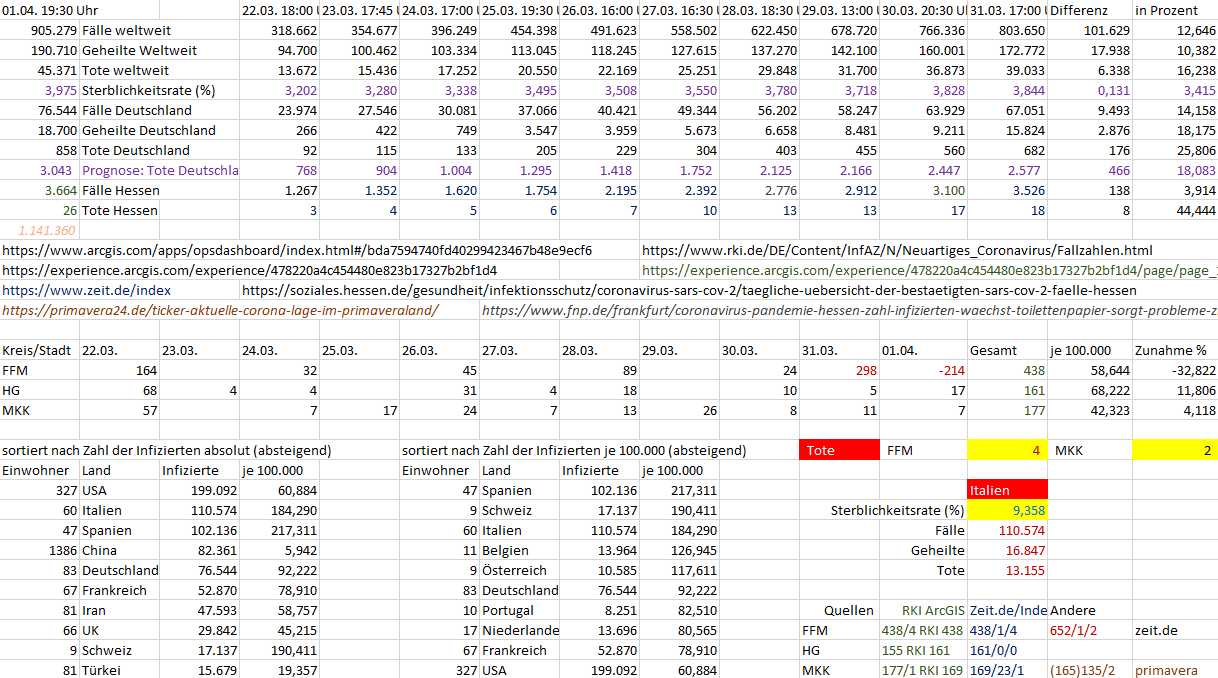Screen dimensions: 1218x678
Task: Follow the fnp.de Frankfurt coronavirus link
Action: tap(849, 310)
